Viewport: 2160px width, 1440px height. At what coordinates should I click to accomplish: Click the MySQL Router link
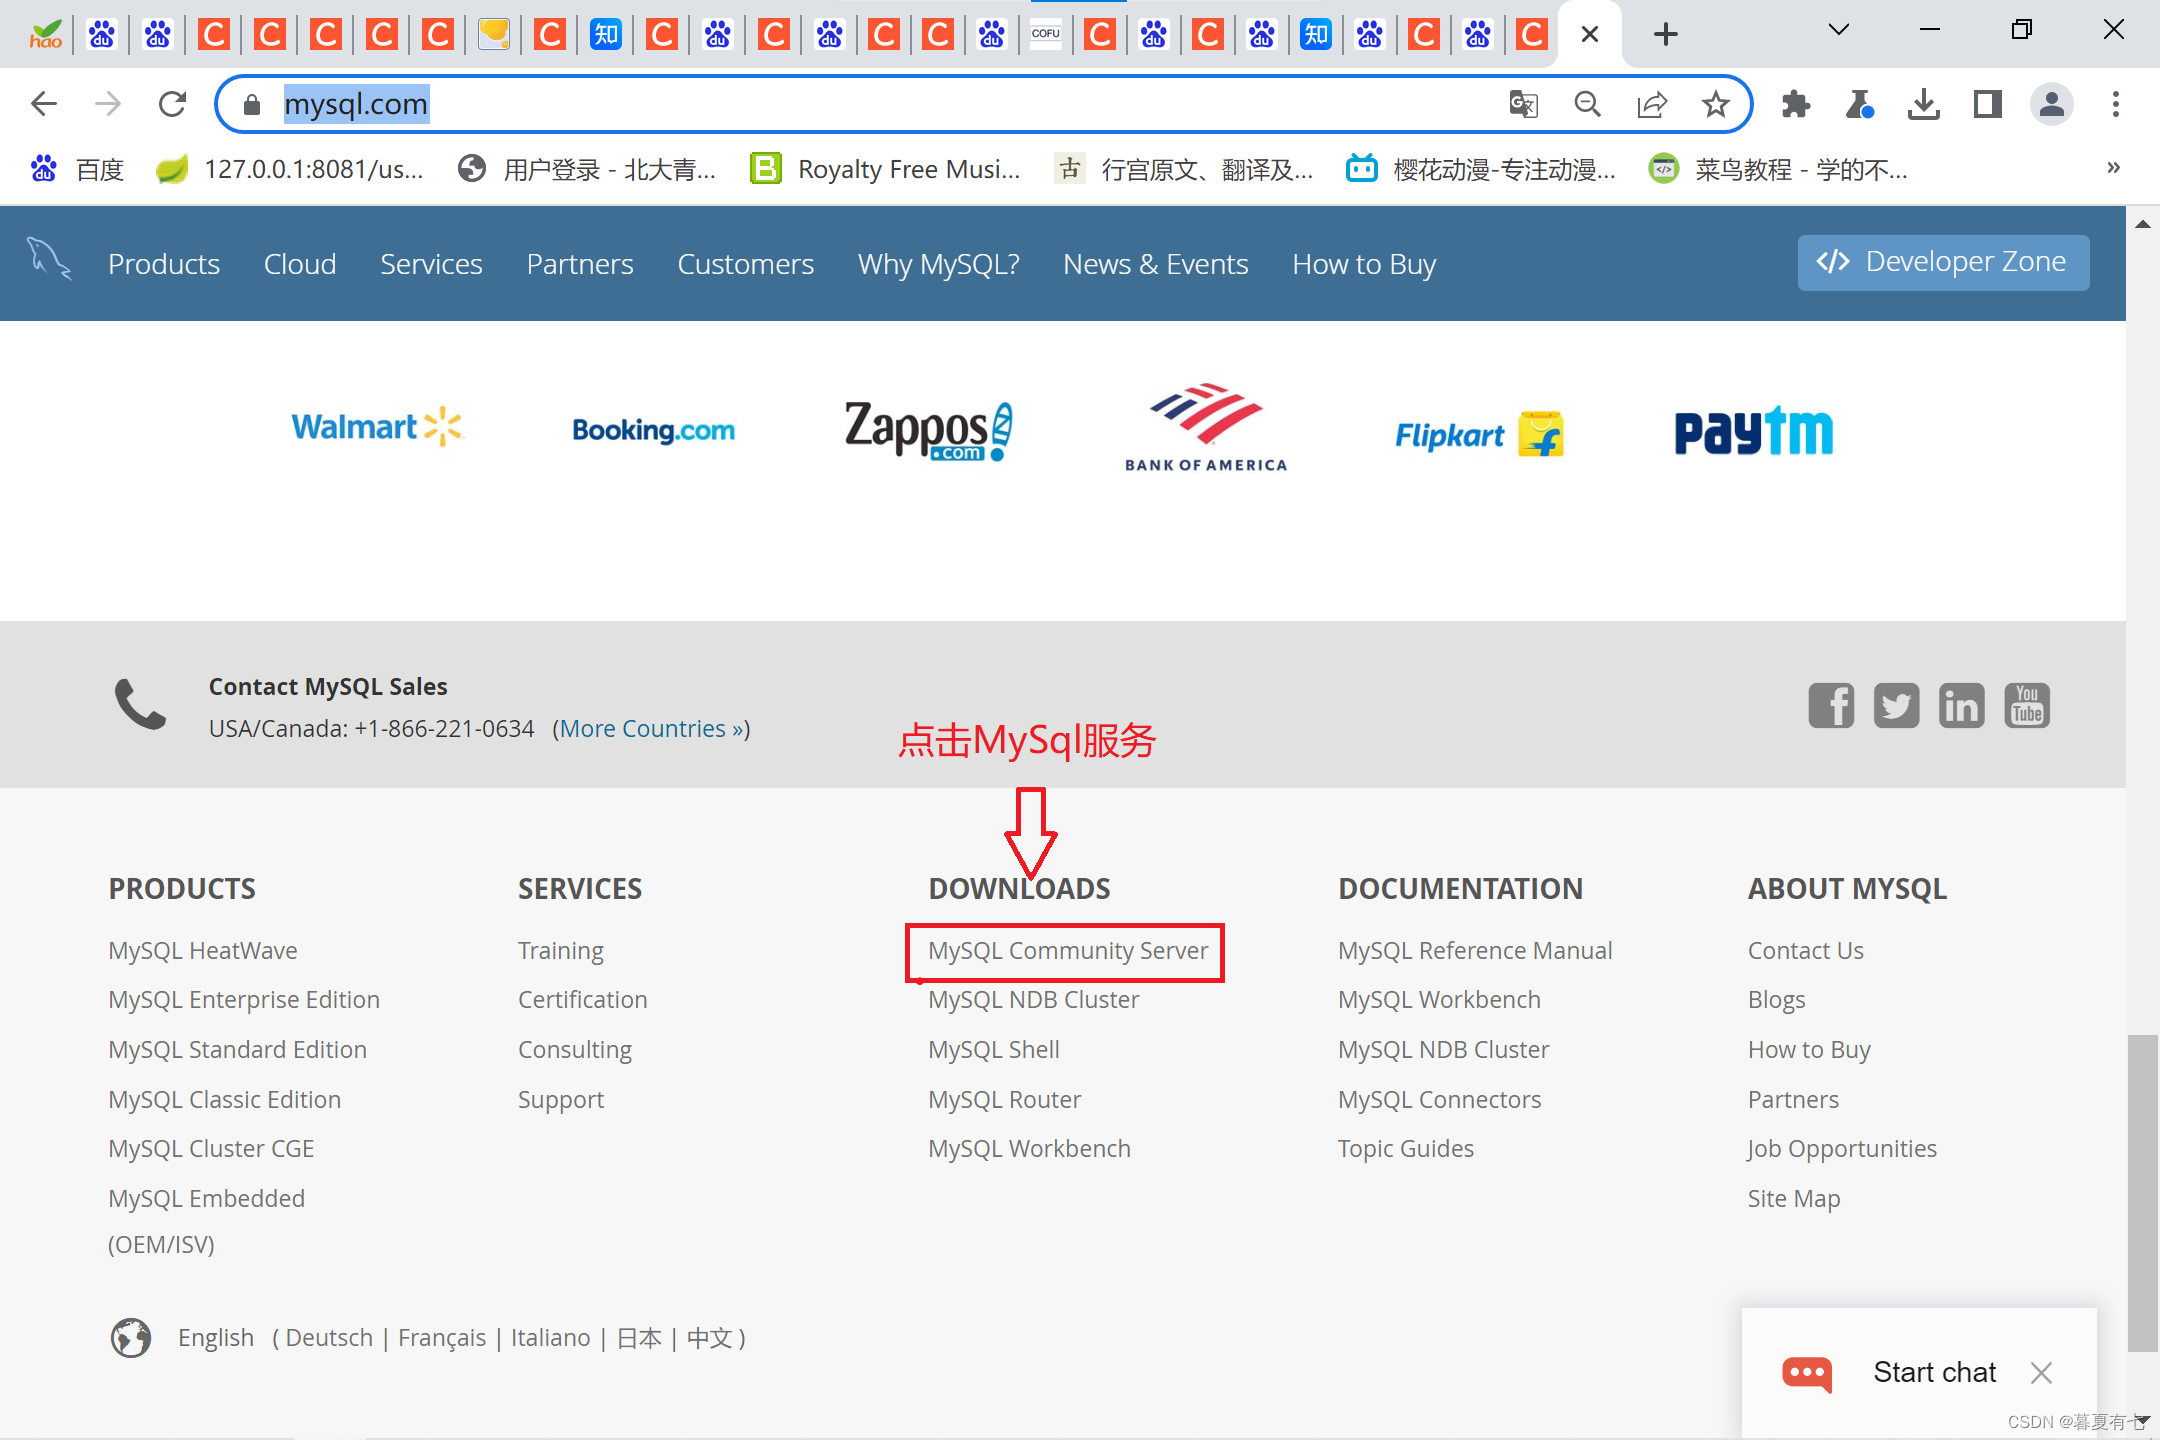click(1005, 1100)
